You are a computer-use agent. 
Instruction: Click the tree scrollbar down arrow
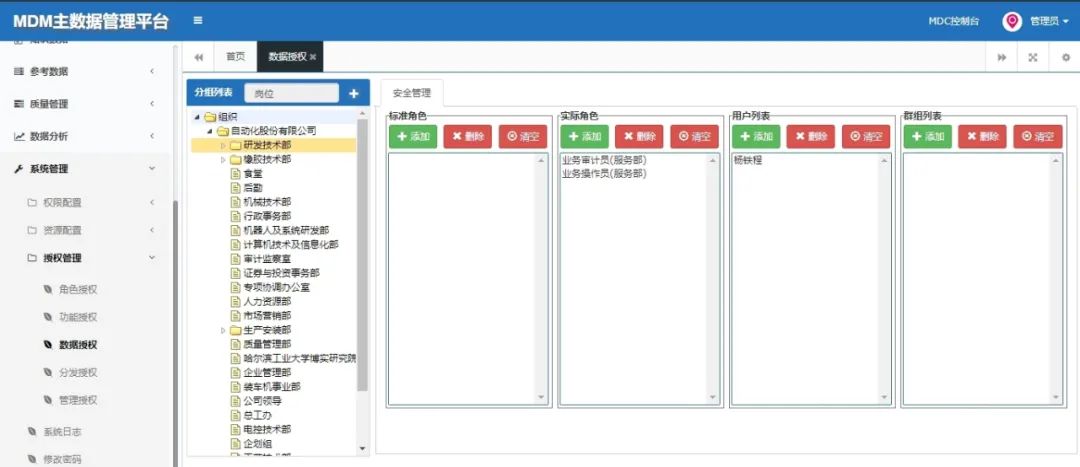363,449
